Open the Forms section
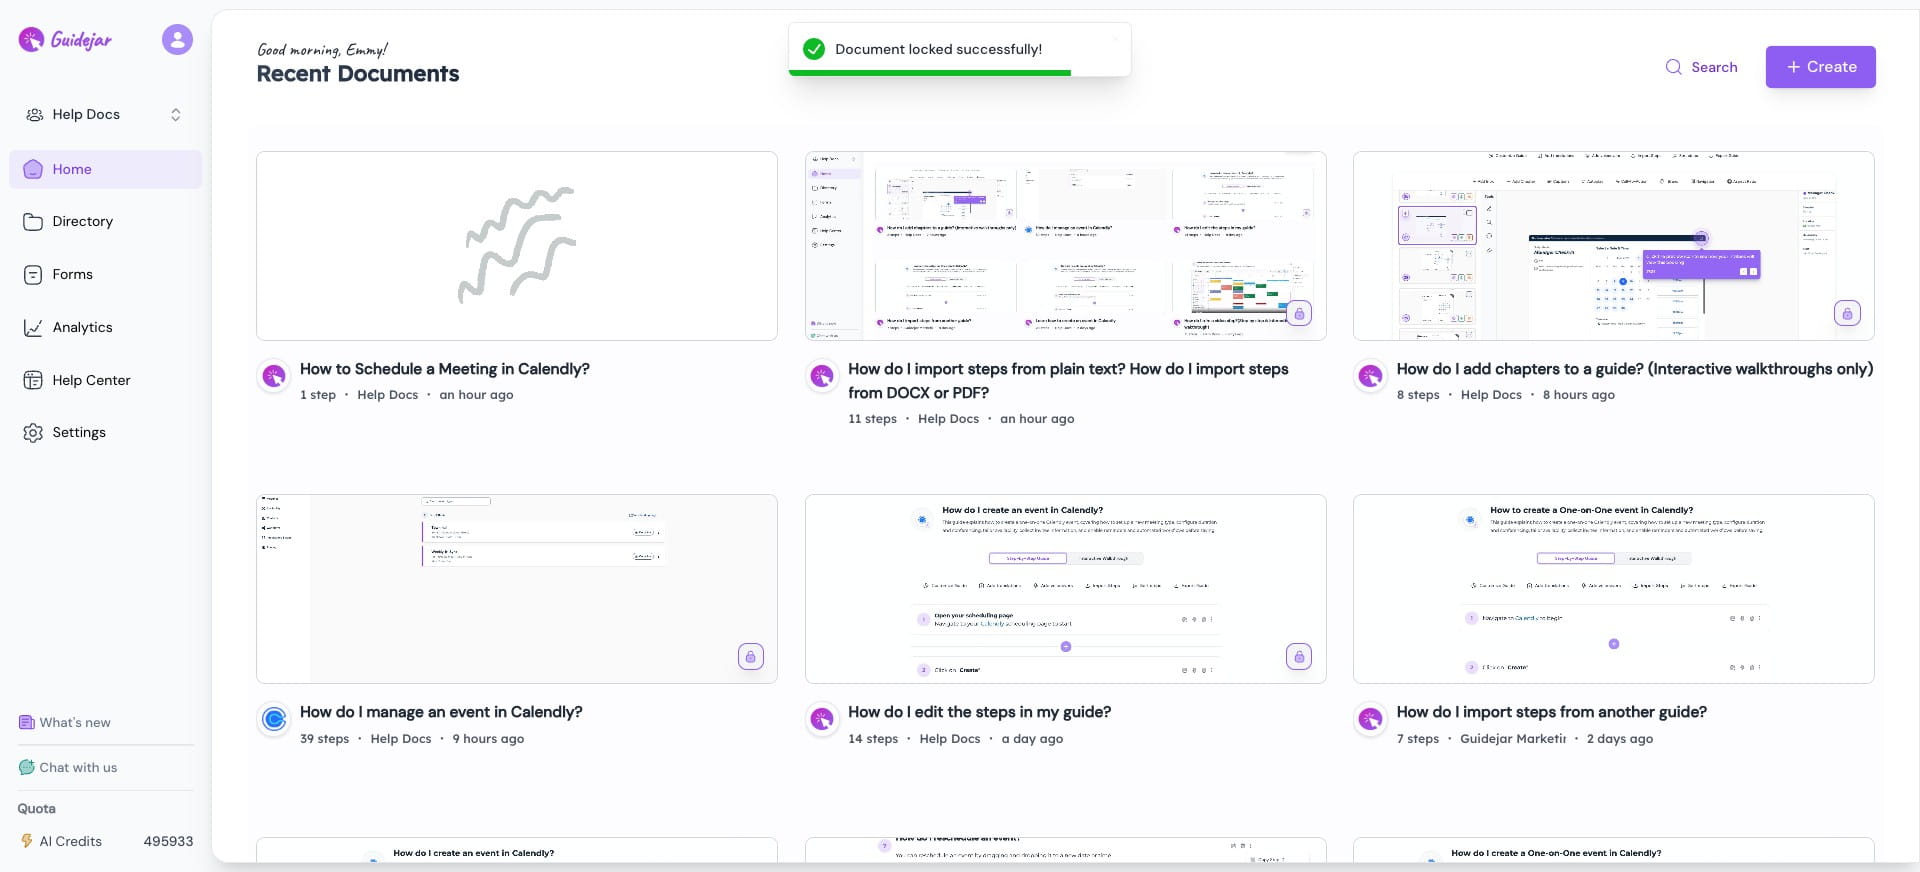Image resolution: width=1920 pixels, height=872 pixels. point(105,274)
